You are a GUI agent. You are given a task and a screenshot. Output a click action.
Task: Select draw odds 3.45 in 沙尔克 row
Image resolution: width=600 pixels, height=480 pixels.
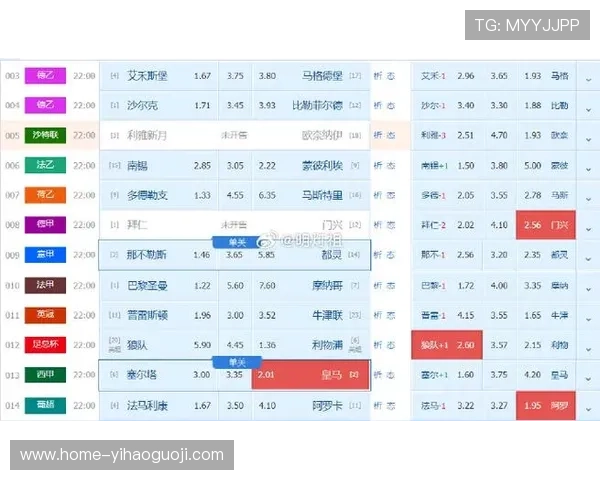235,105
